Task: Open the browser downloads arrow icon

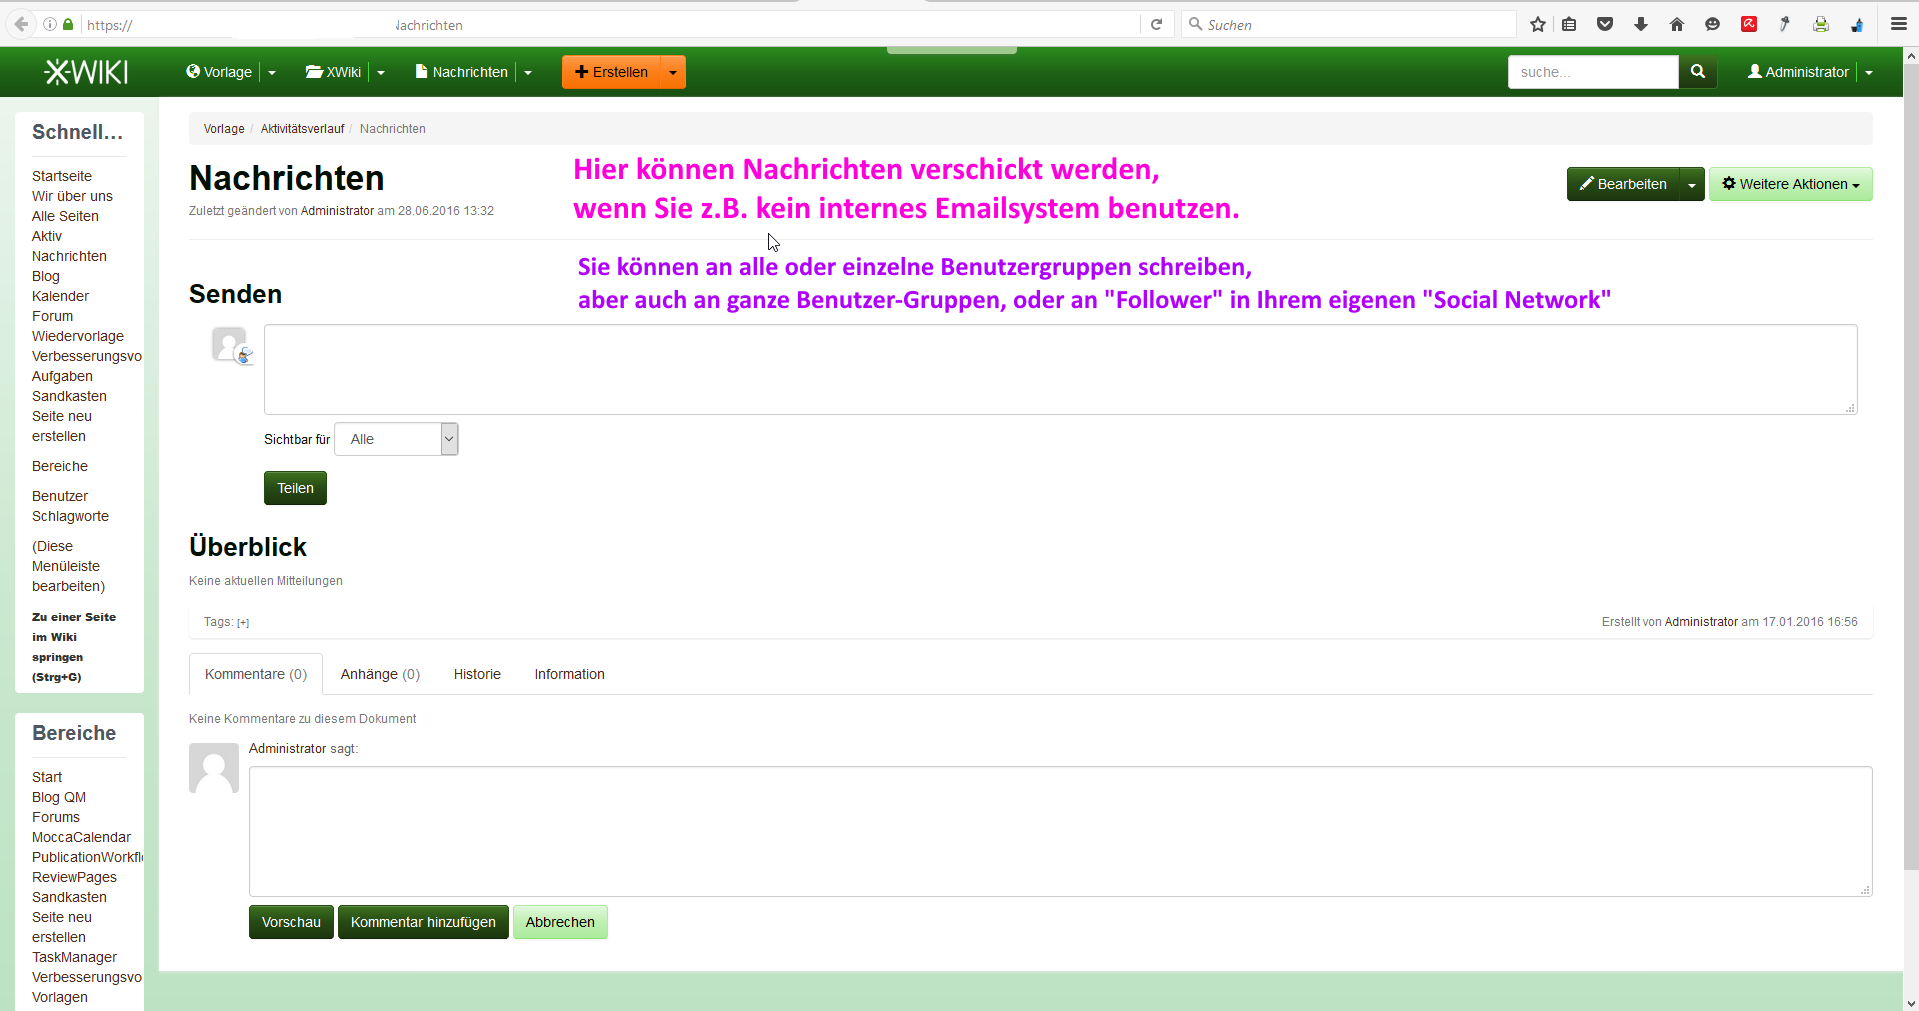Action: [x=1641, y=25]
